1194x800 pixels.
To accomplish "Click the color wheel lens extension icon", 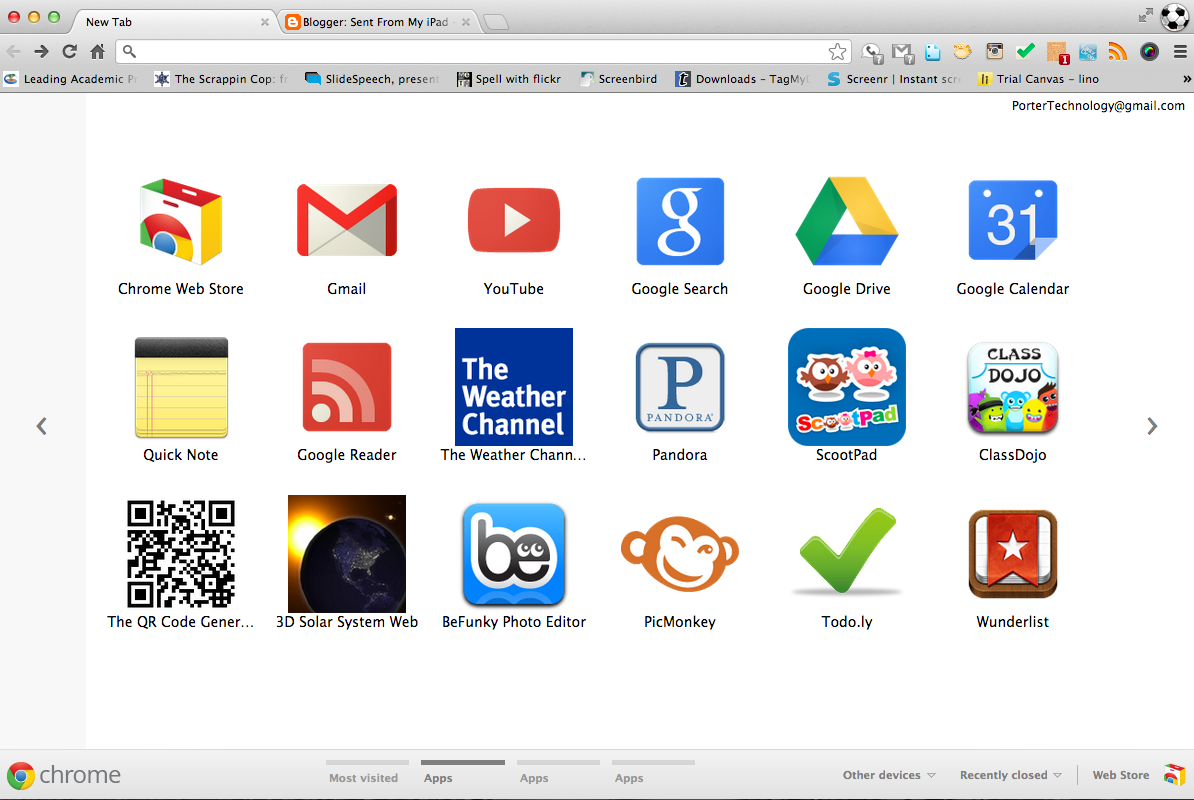I will click(x=1149, y=51).
